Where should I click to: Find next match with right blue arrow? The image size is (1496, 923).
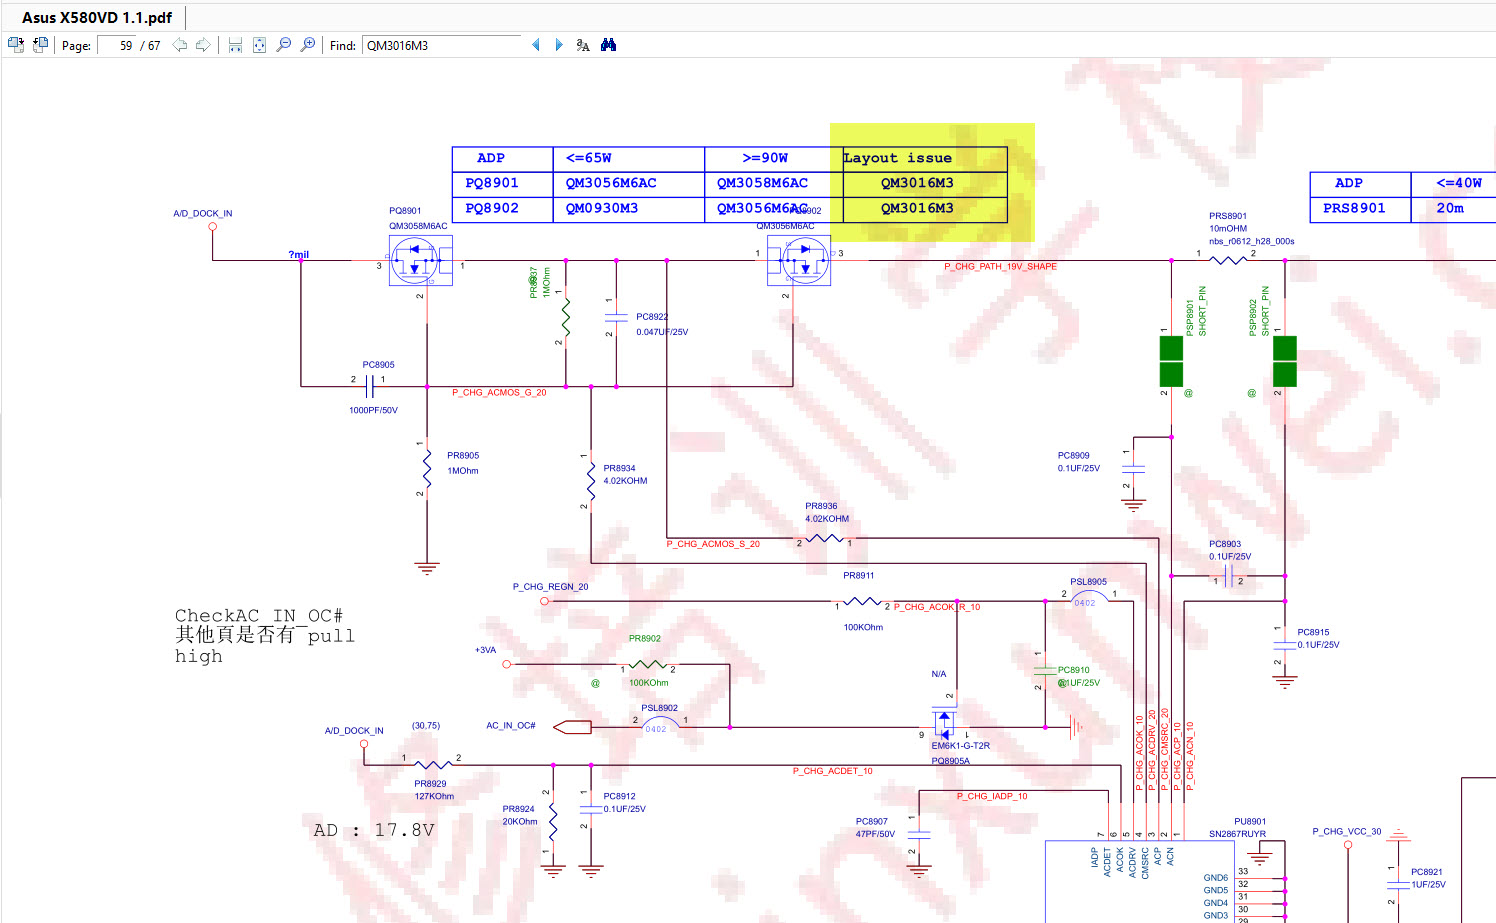click(559, 45)
